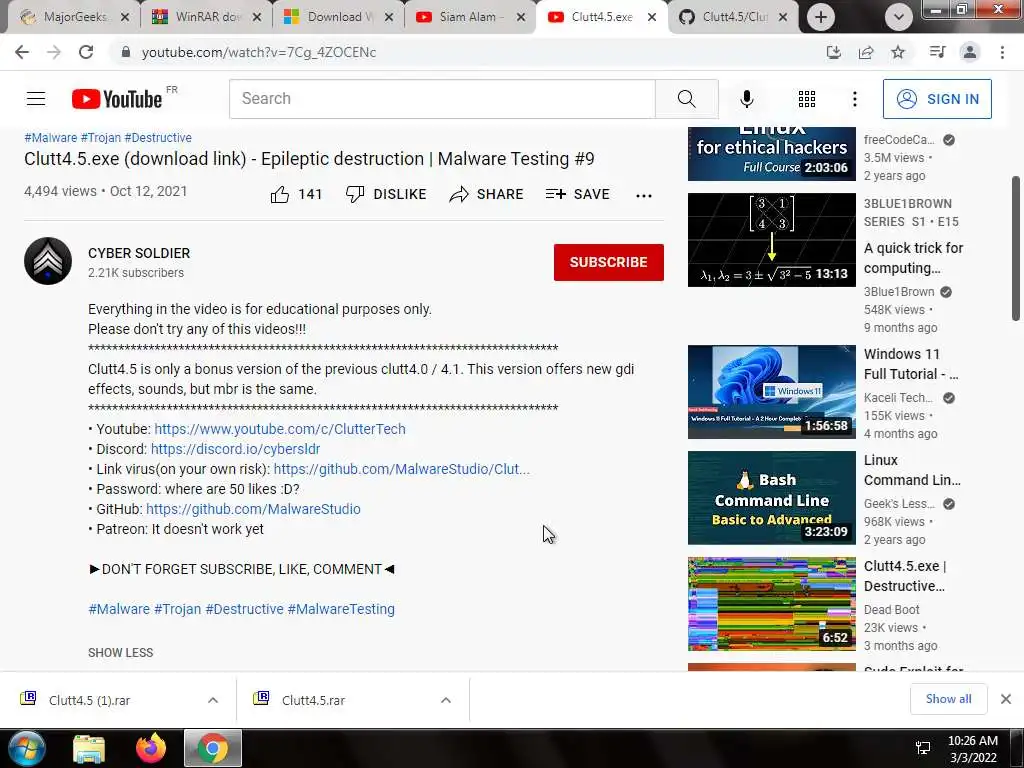
Task: Open the ClutterTech YouTube link
Action: click(x=280, y=429)
